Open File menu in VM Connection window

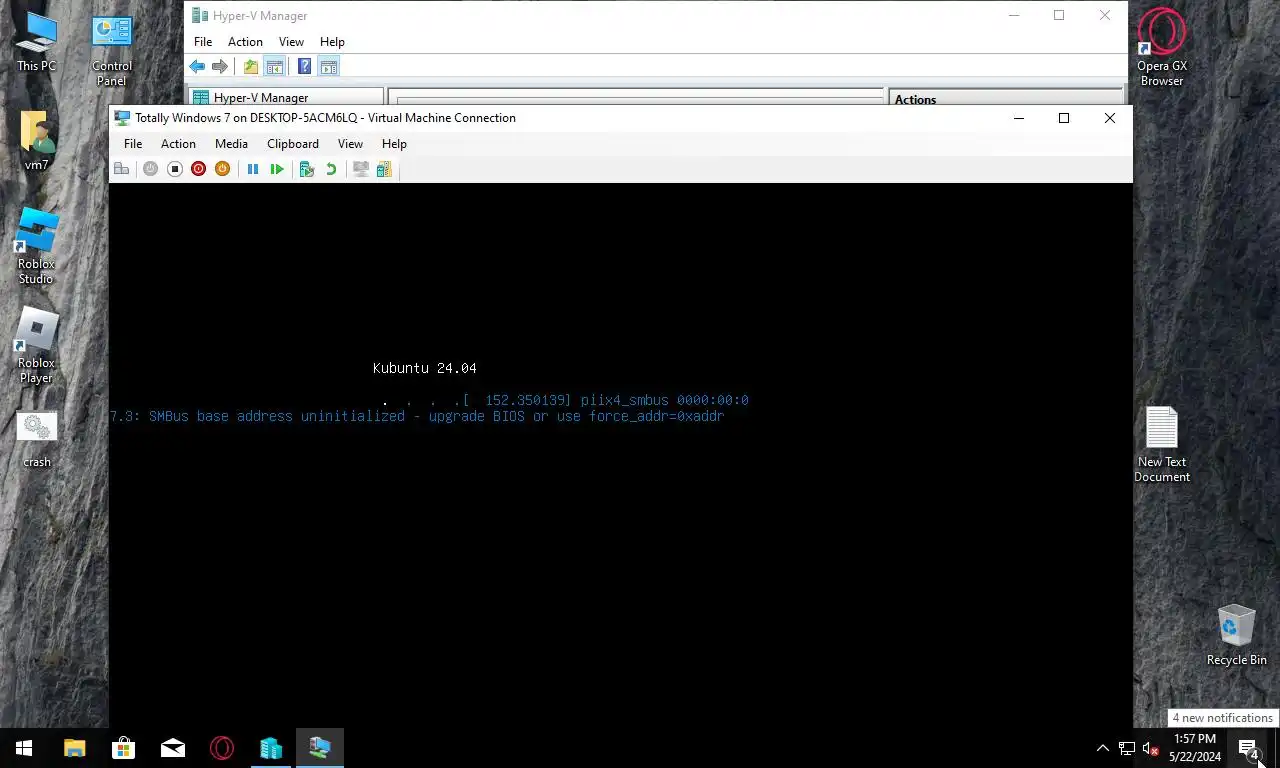[133, 144]
